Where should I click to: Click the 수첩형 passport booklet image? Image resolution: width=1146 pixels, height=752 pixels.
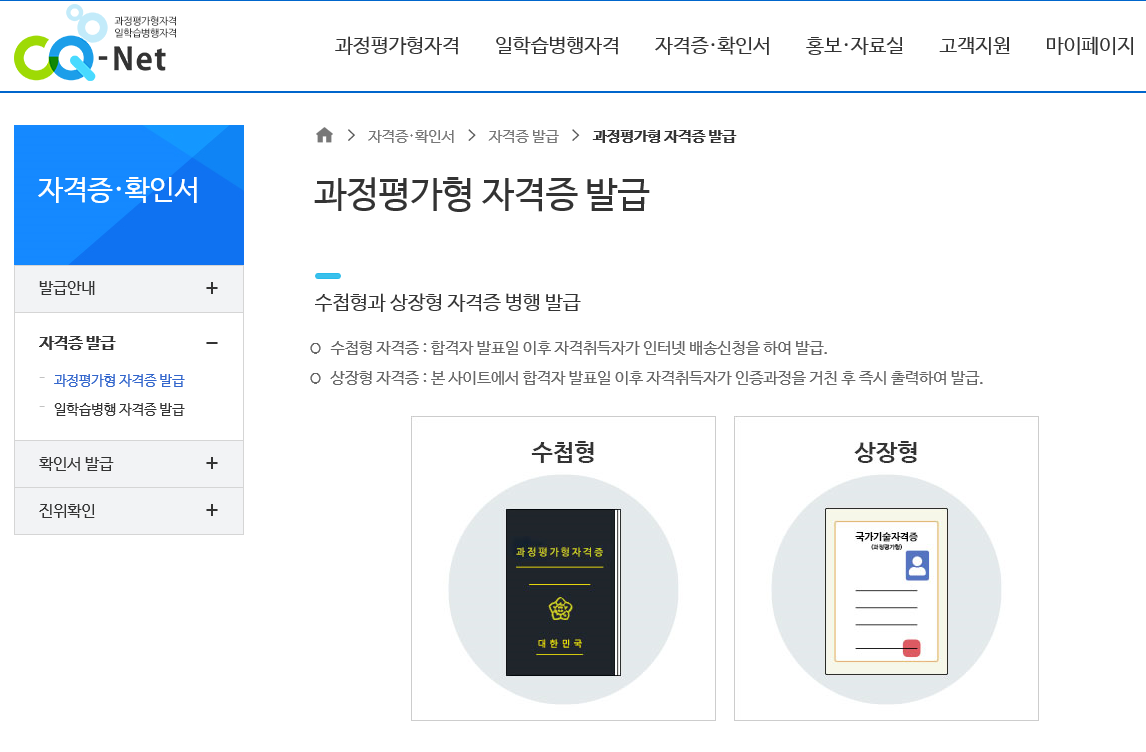click(563, 592)
